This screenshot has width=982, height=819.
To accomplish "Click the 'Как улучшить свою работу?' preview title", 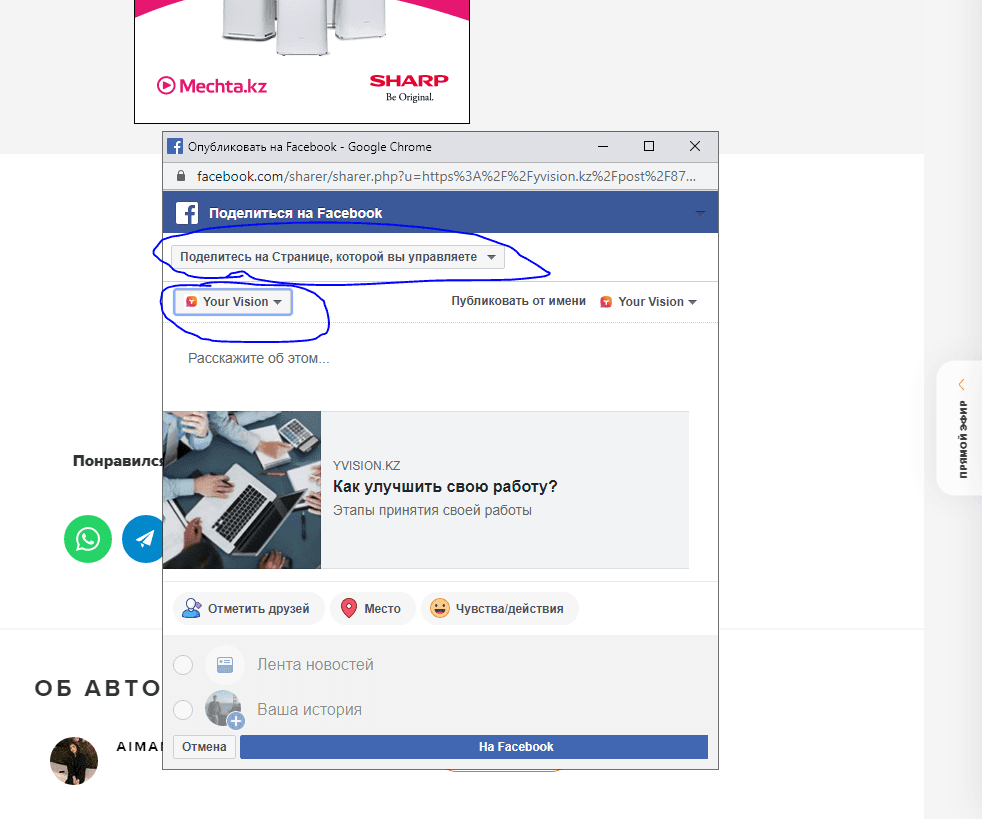I will click(445, 487).
